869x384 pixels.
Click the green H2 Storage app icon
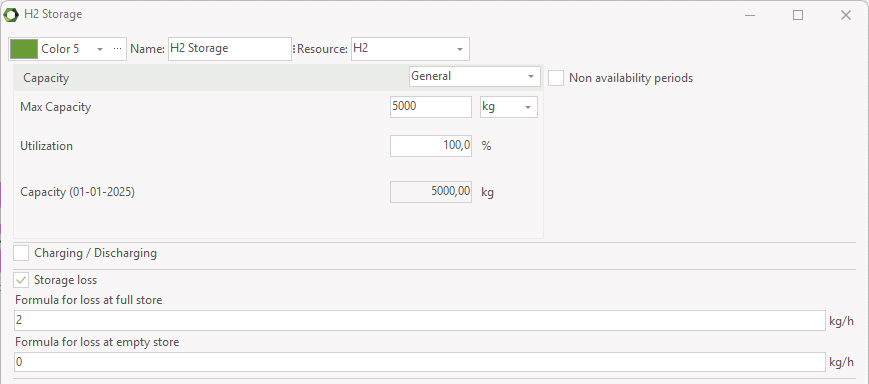pos(11,15)
